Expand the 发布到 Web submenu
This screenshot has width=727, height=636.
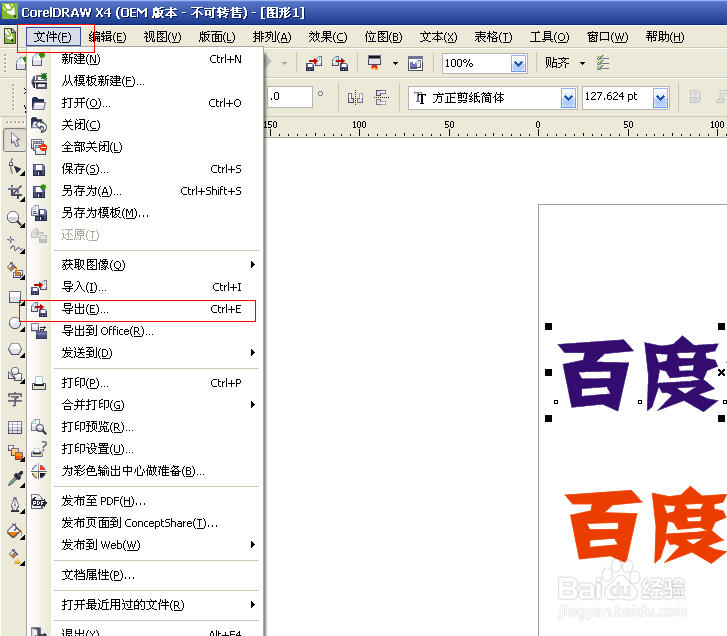pos(253,545)
